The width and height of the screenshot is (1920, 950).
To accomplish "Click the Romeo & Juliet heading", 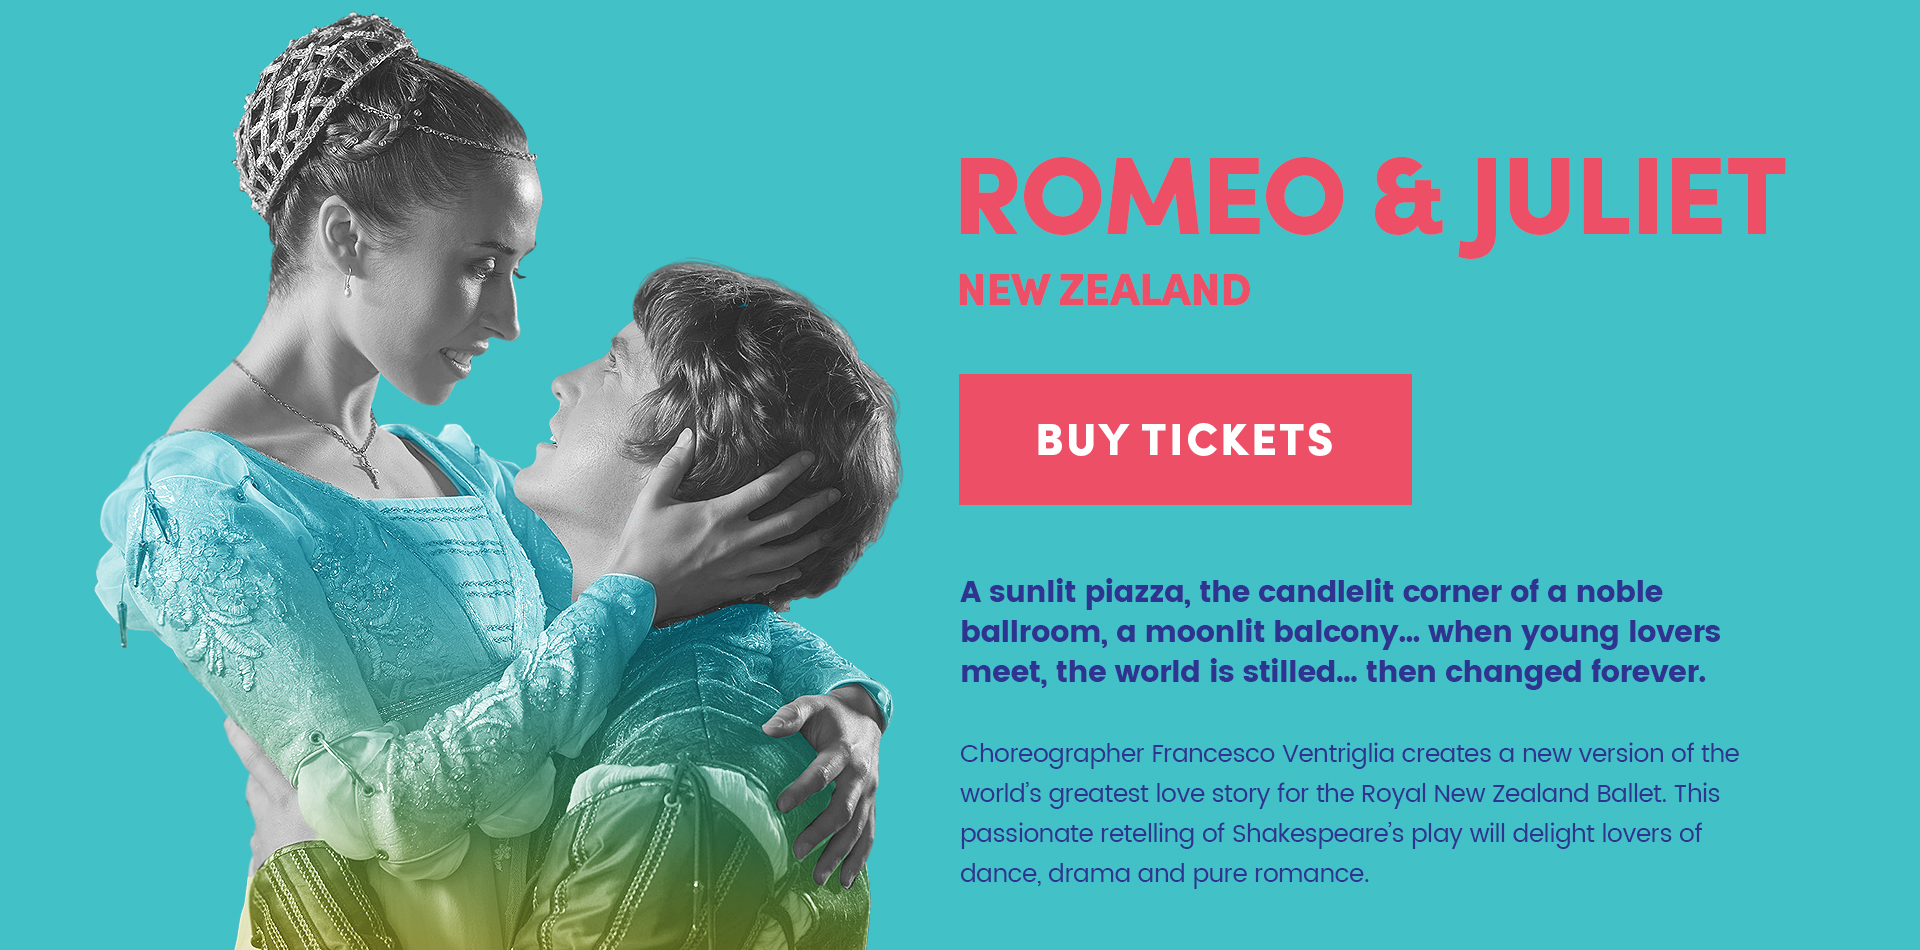I will pyautogui.click(x=1371, y=198).
